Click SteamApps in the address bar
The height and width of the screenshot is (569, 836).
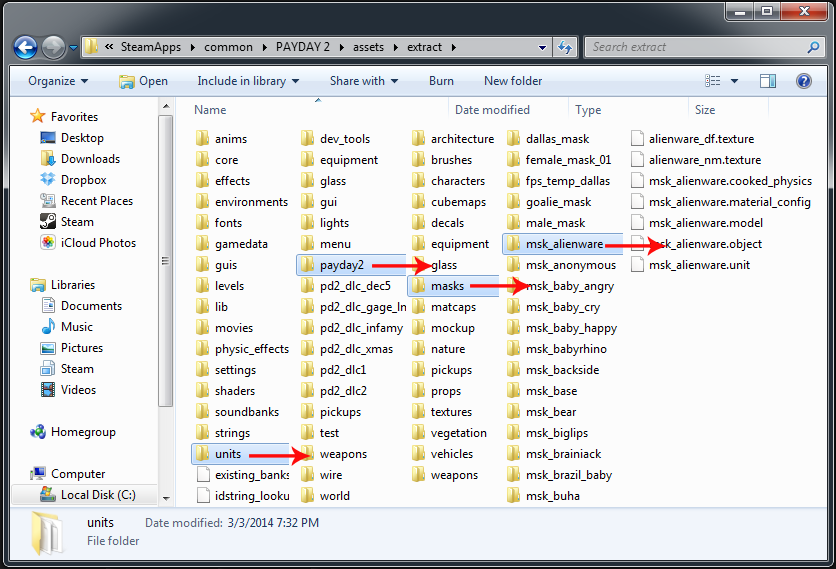[151, 47]
